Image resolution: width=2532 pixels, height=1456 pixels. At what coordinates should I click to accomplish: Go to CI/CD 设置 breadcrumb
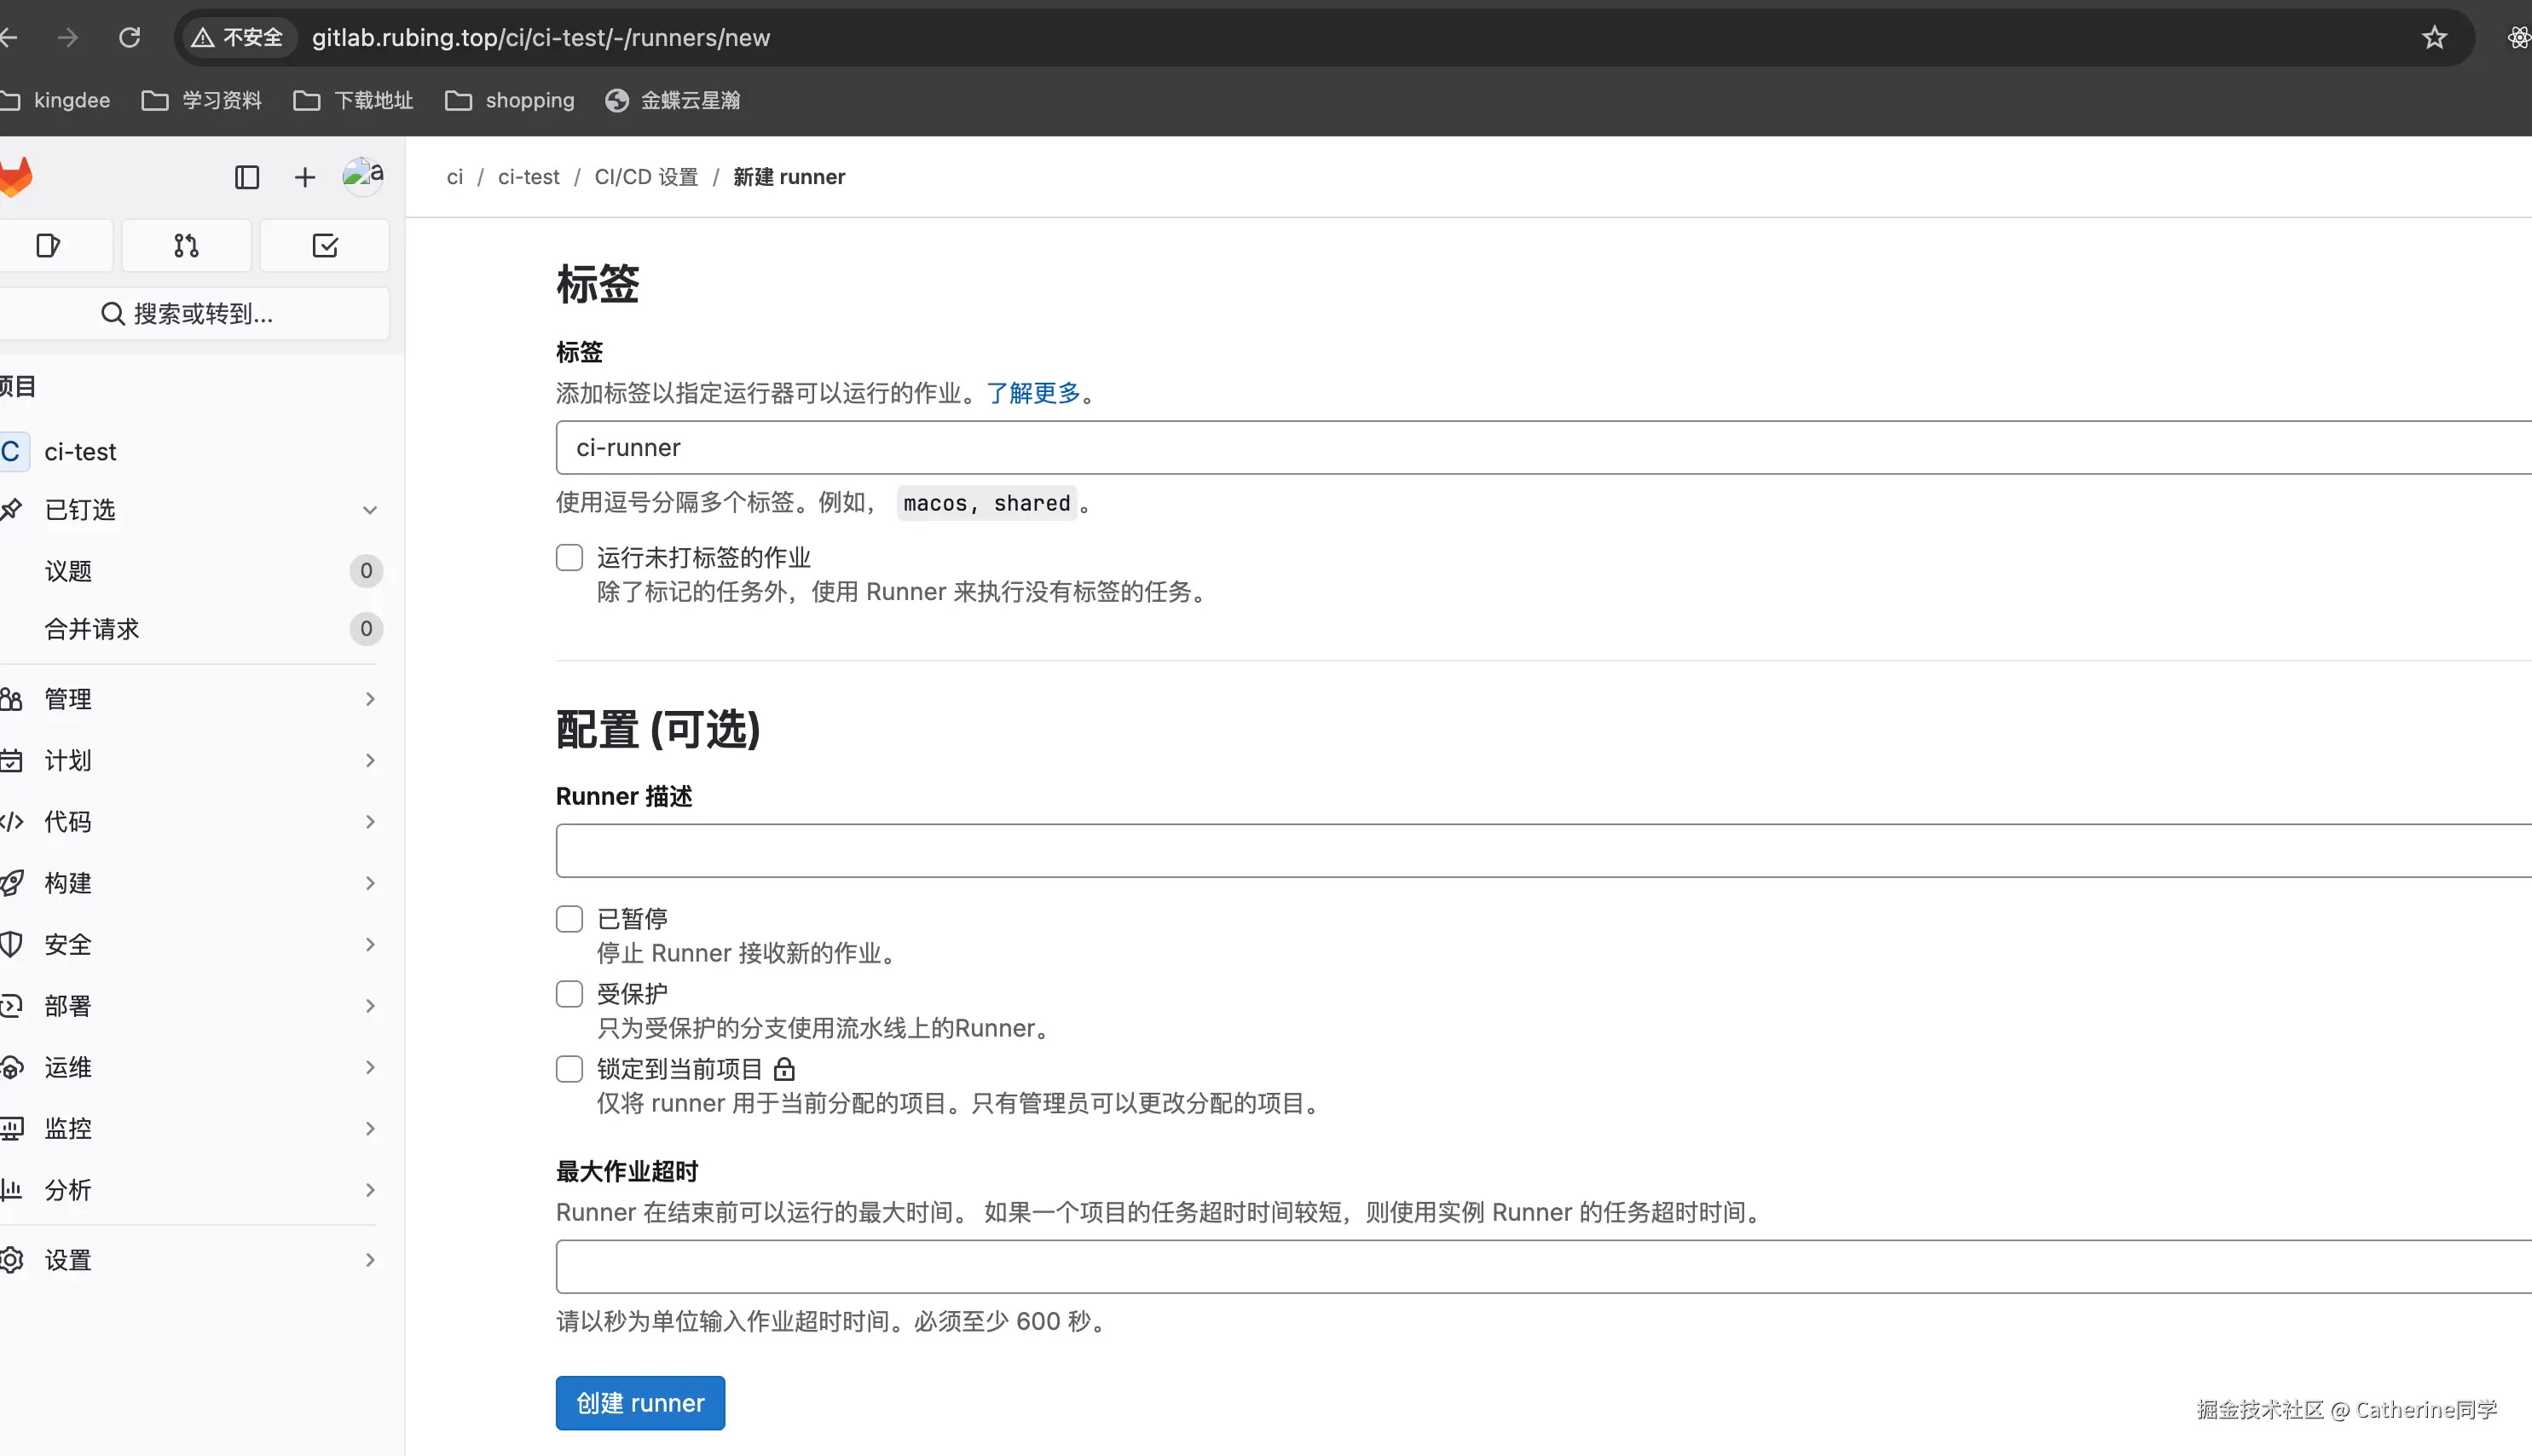[x=646, y=177]
